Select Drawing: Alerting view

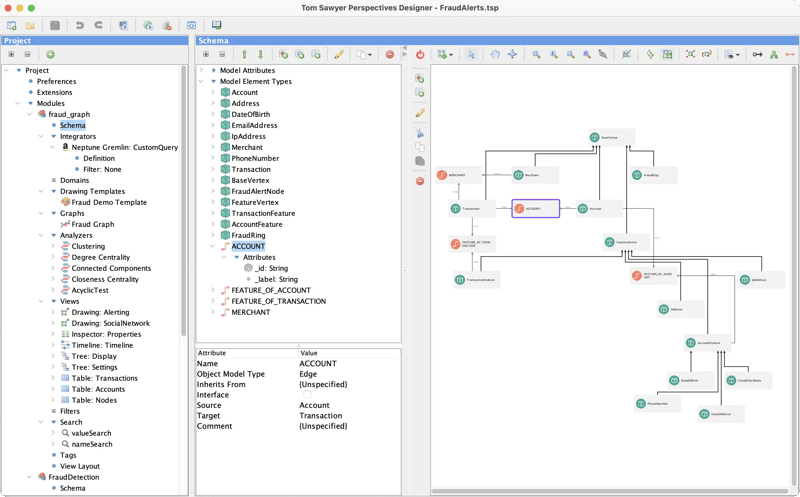pyautogui.click(x=100, y=312)
